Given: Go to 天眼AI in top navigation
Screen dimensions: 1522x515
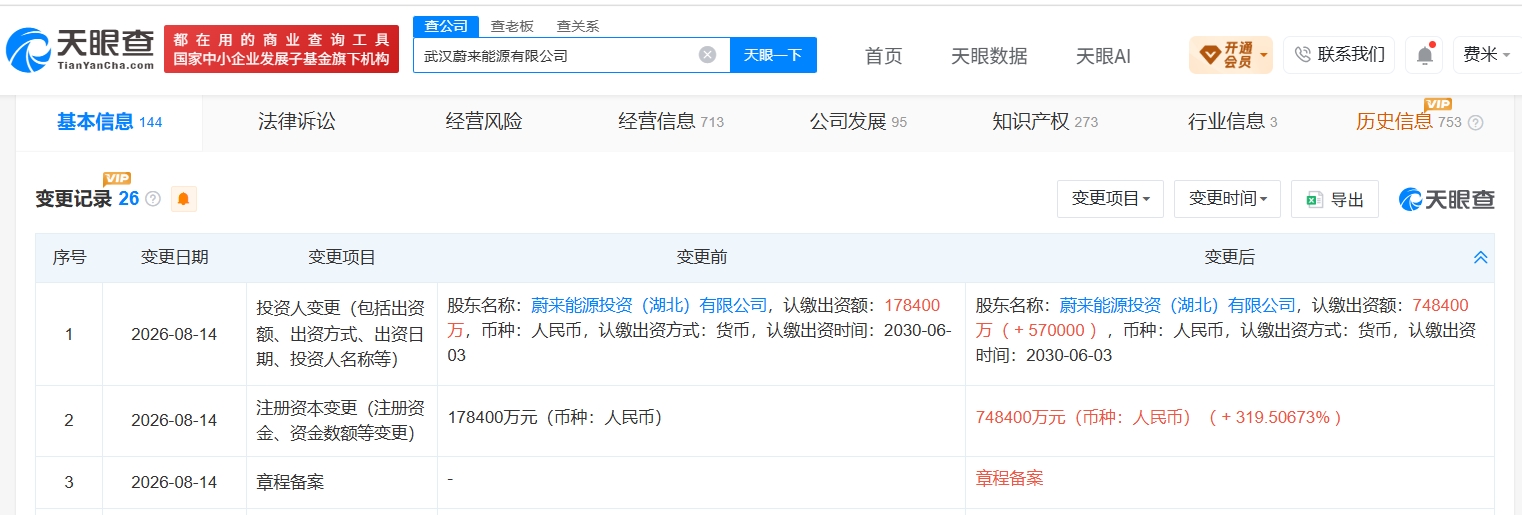Looking at the screenshot, I should click(1103, 56).
